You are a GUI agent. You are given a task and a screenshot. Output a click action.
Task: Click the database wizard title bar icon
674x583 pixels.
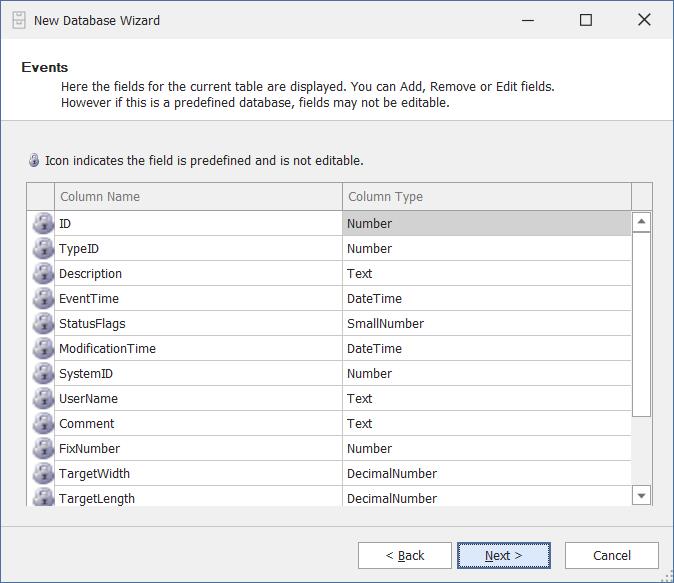point(17,20)
